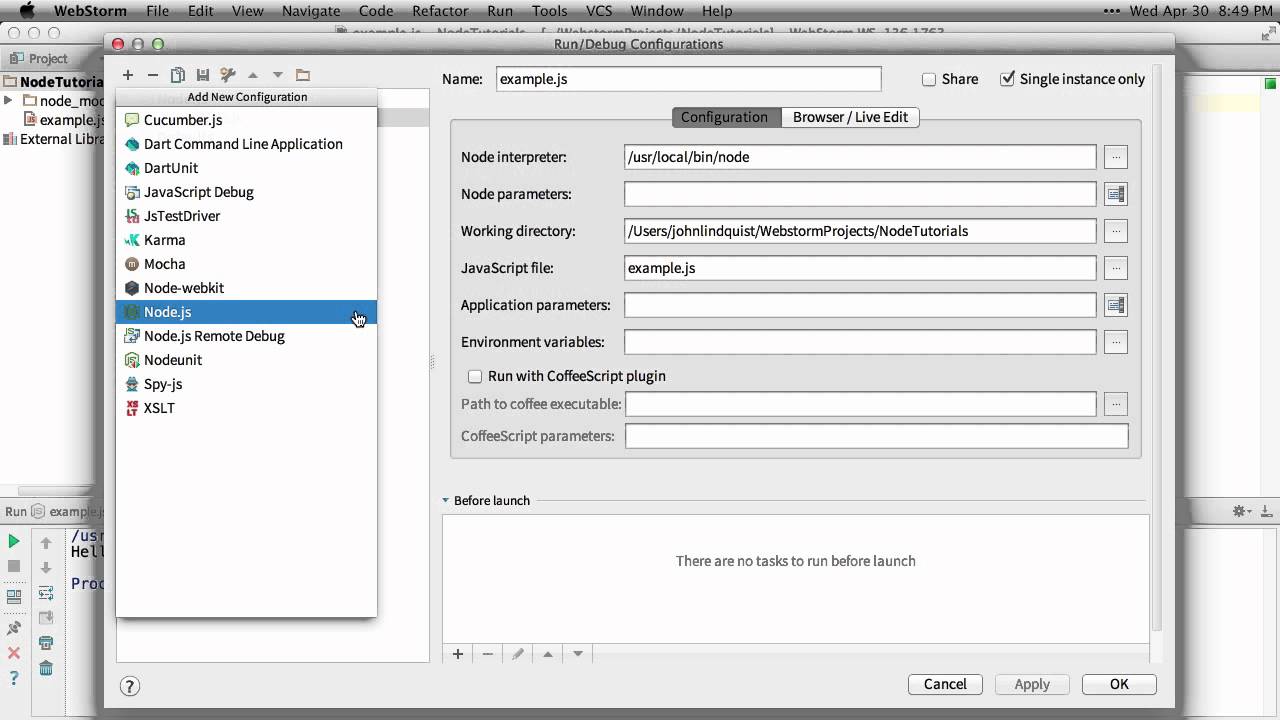Edit Before launch task pencil icon
The image size is (1280, 720).
click(518, 654)
